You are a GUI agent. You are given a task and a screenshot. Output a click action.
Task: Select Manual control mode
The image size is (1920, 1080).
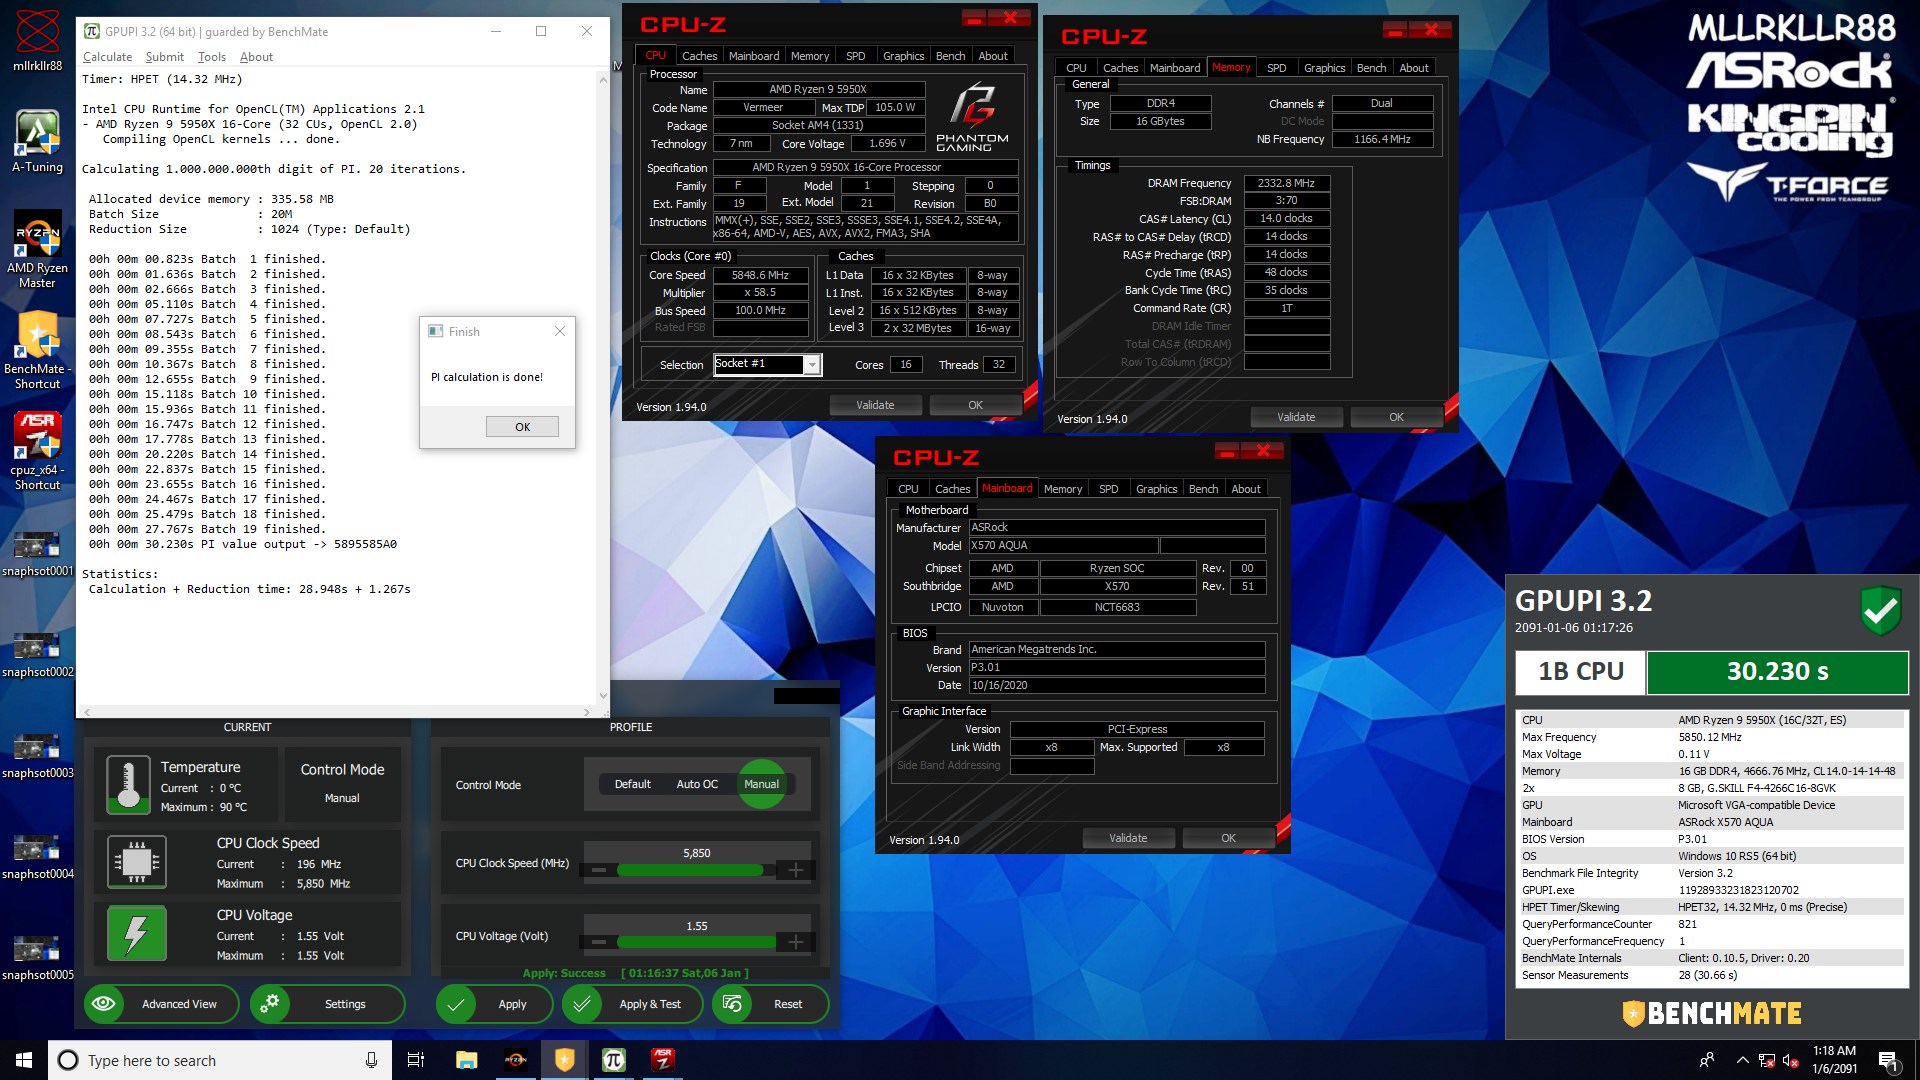pyautogui.click(x=761, y=784)
